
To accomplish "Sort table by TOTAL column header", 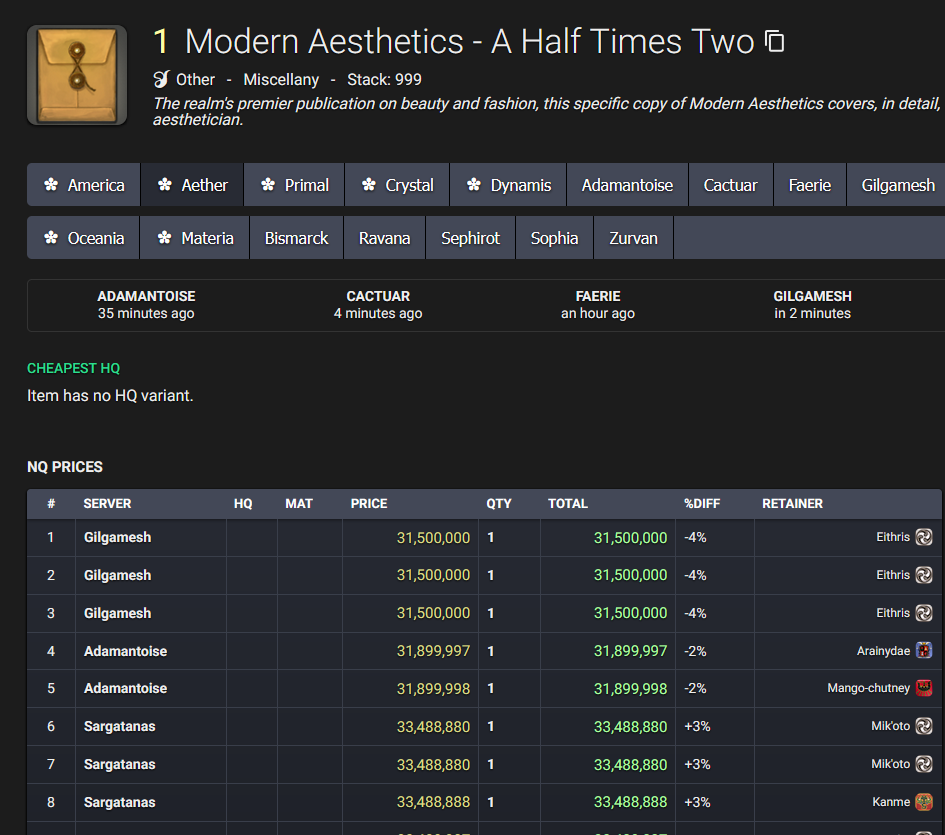I will click(568, 503).
